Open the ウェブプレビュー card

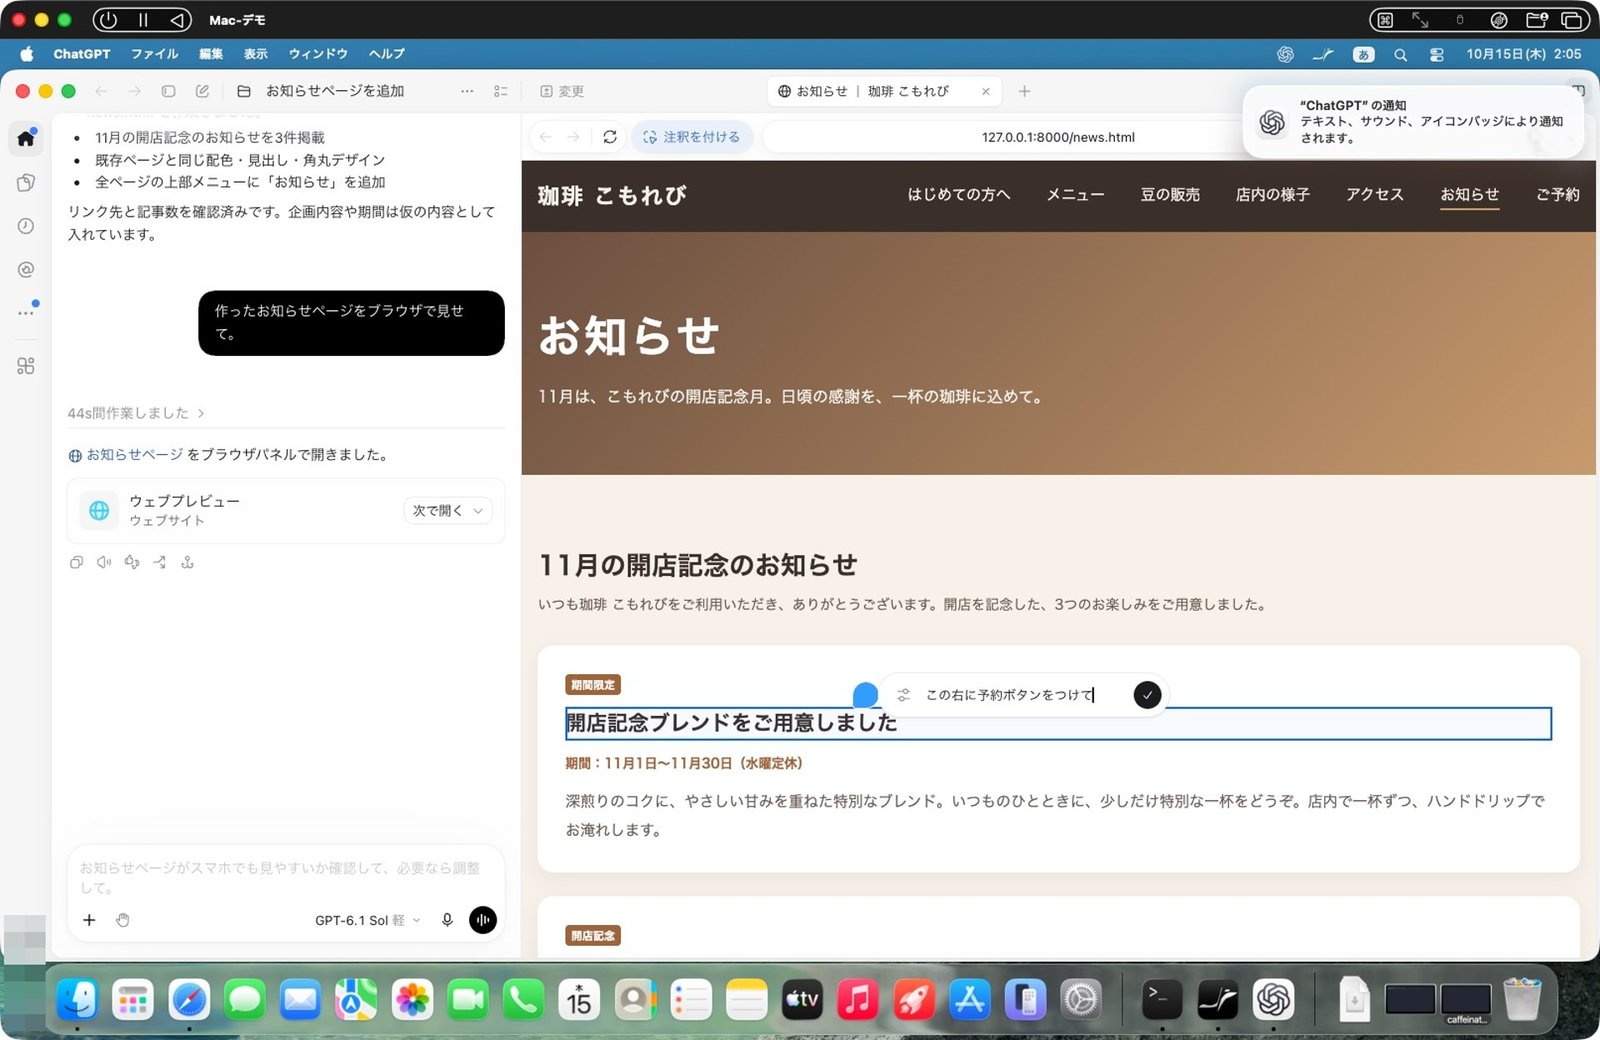[286, 511]
